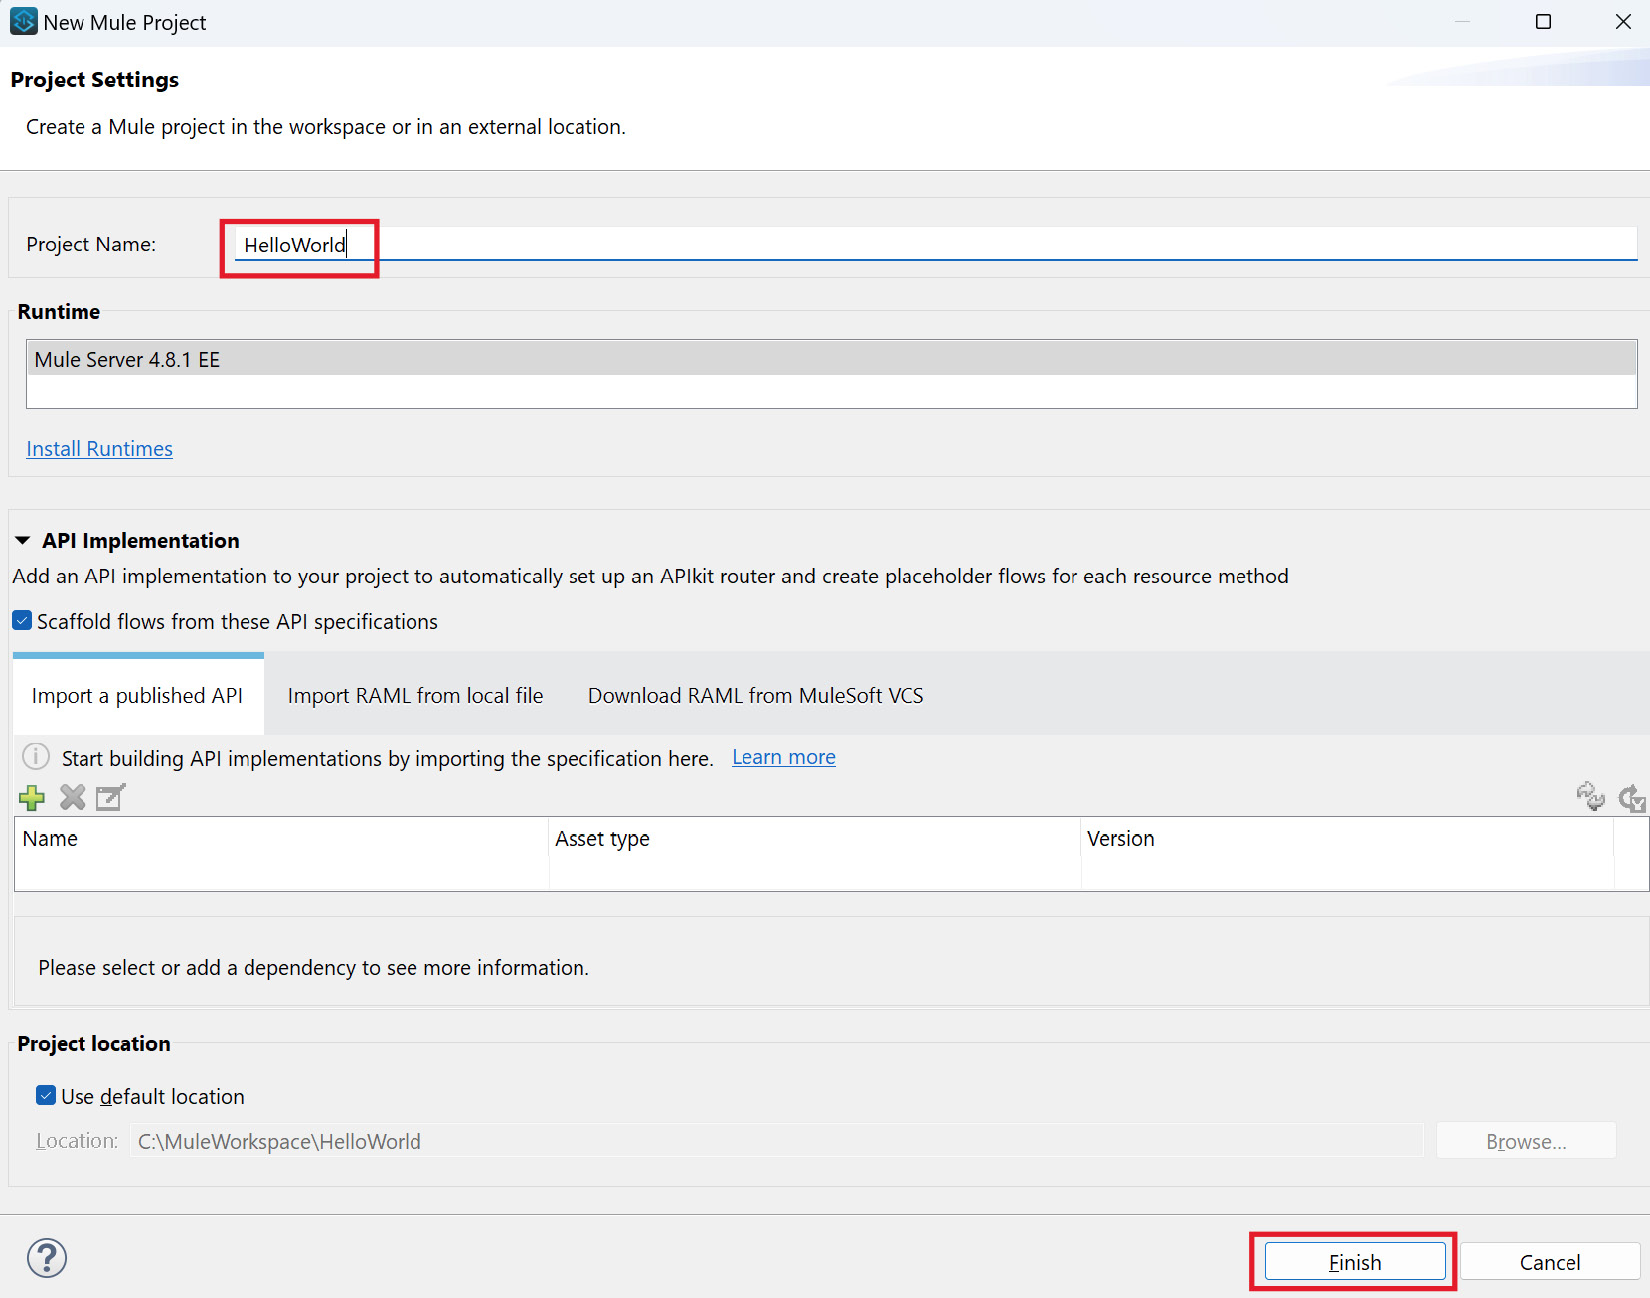
Task: Click the download/update dependency icon
Action: click(x=1631, y=797)
